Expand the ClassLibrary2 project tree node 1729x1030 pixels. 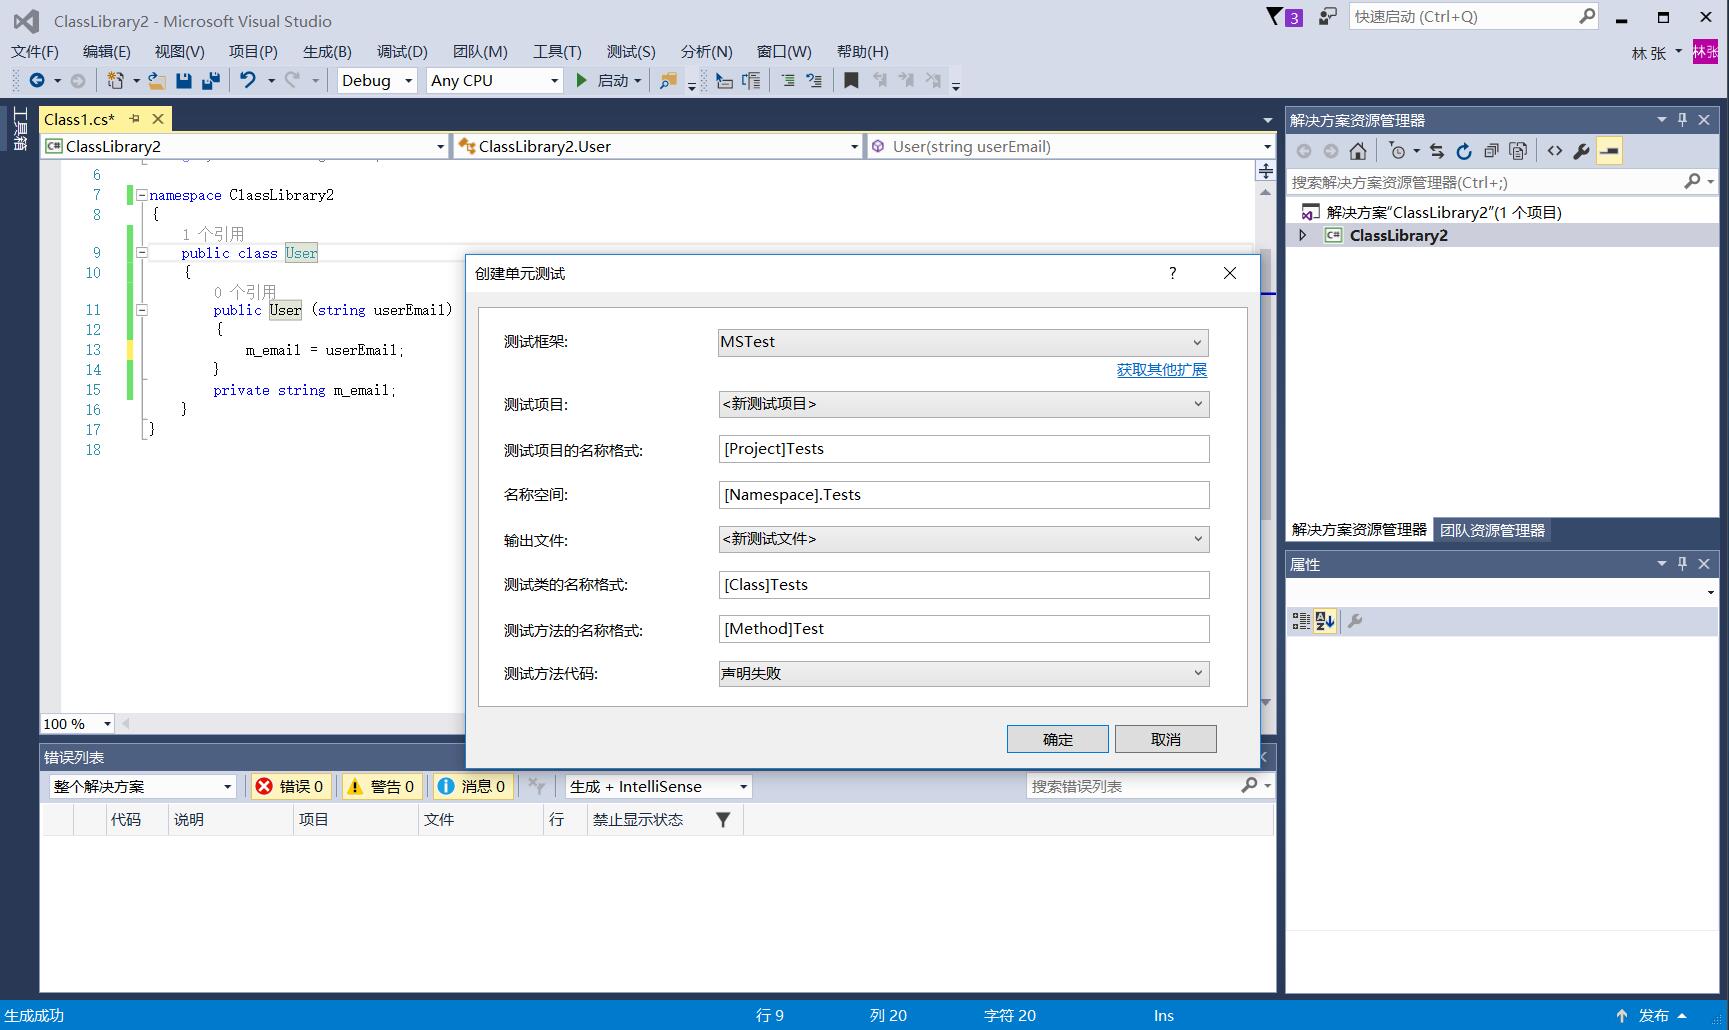coord(1302,236)
